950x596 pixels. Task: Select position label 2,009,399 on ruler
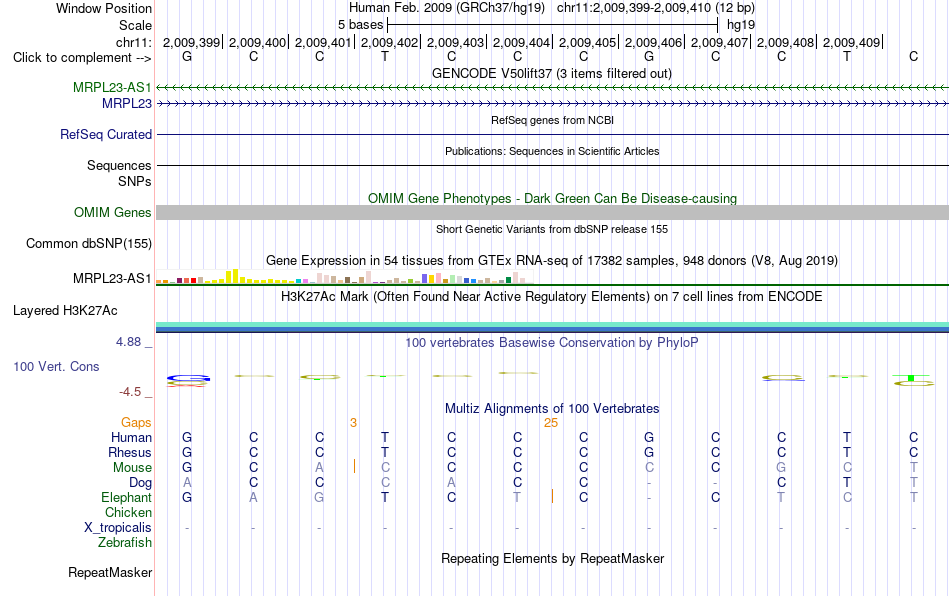(x=191, y=42)
